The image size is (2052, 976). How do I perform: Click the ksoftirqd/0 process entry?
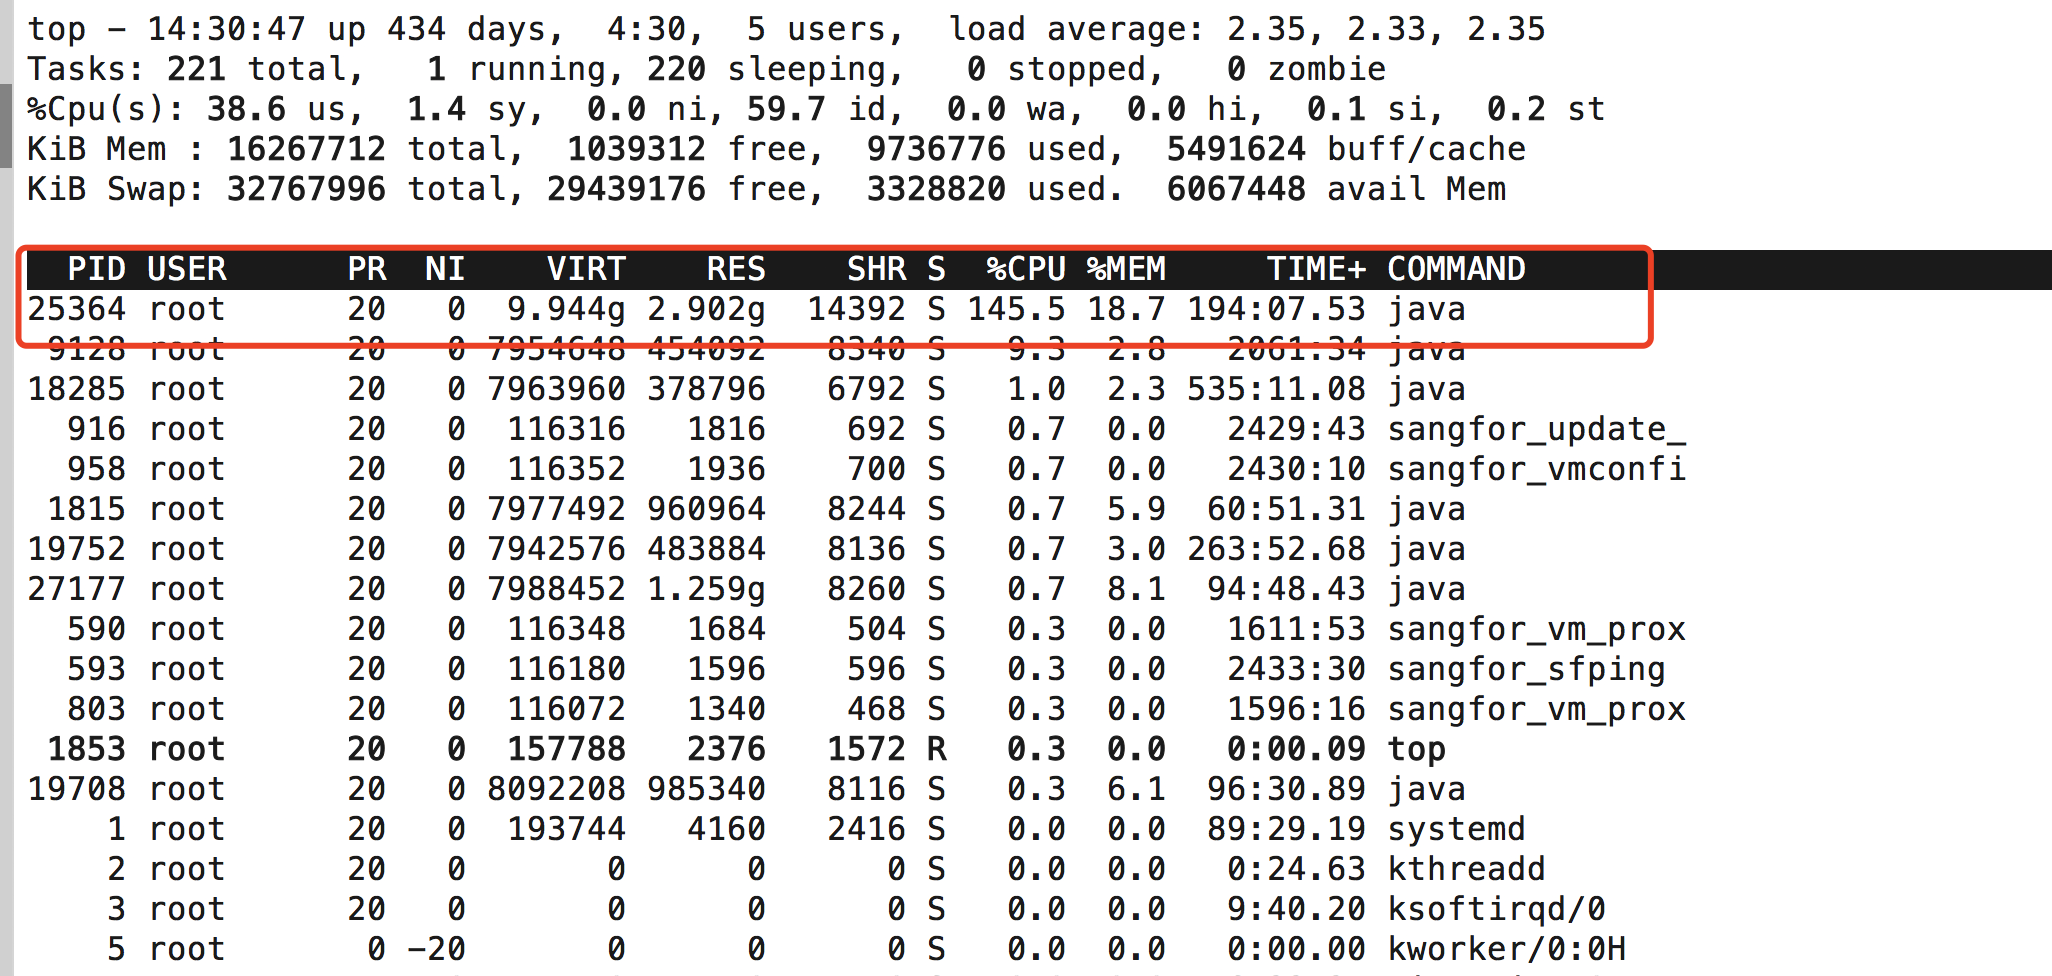click(x=700, y=908)
